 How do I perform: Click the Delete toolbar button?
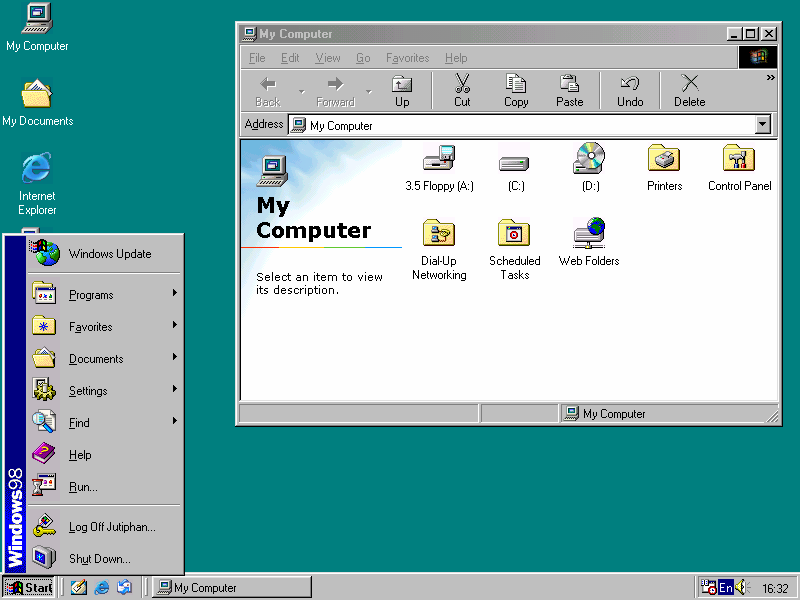690,91
